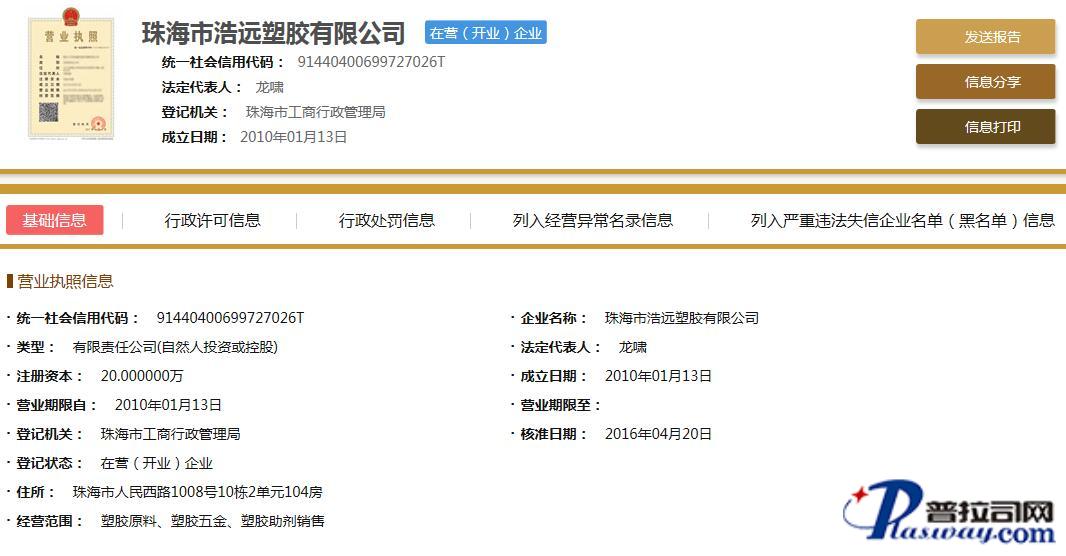Open the 行政处罚信息 tab

coord(386,220)
